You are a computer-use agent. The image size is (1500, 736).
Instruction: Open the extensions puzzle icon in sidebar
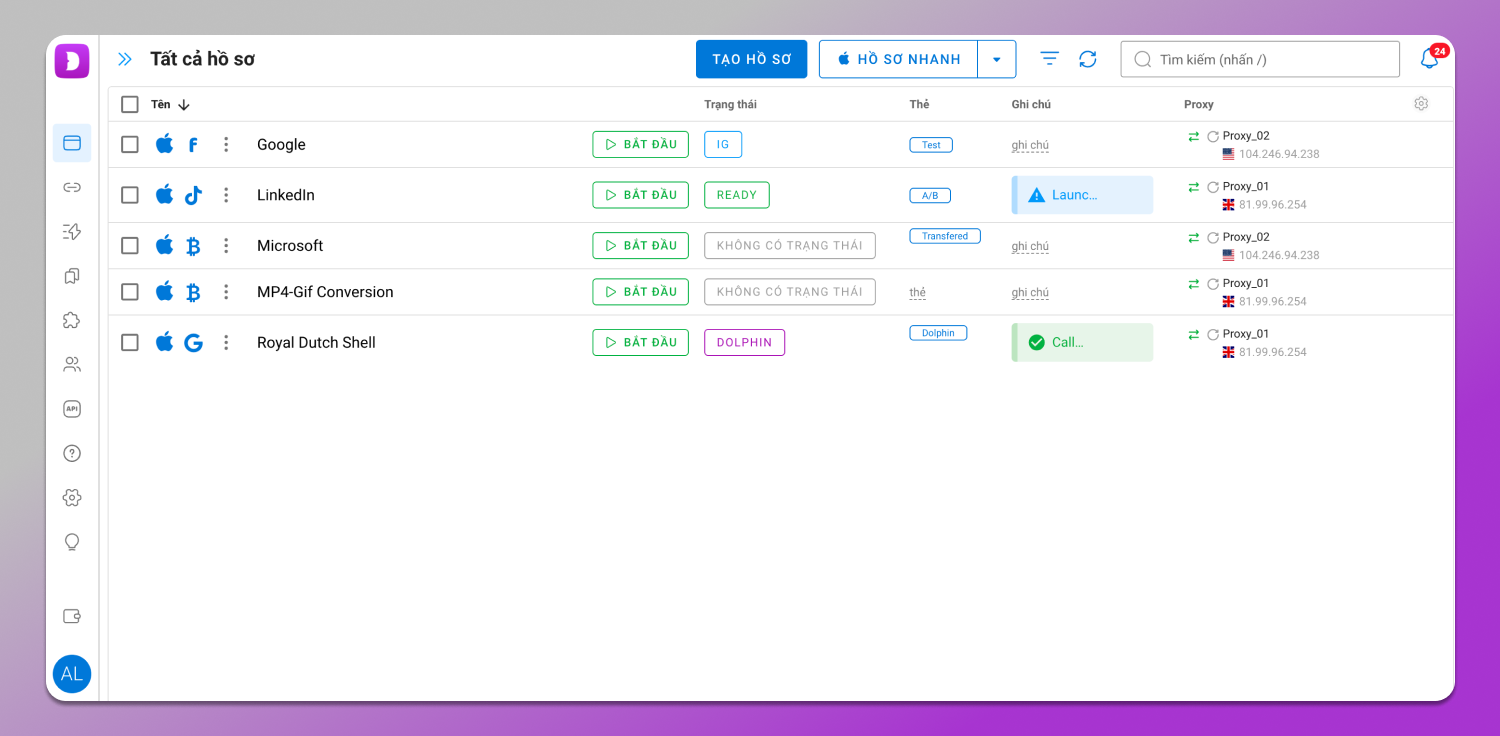(72, 320)
